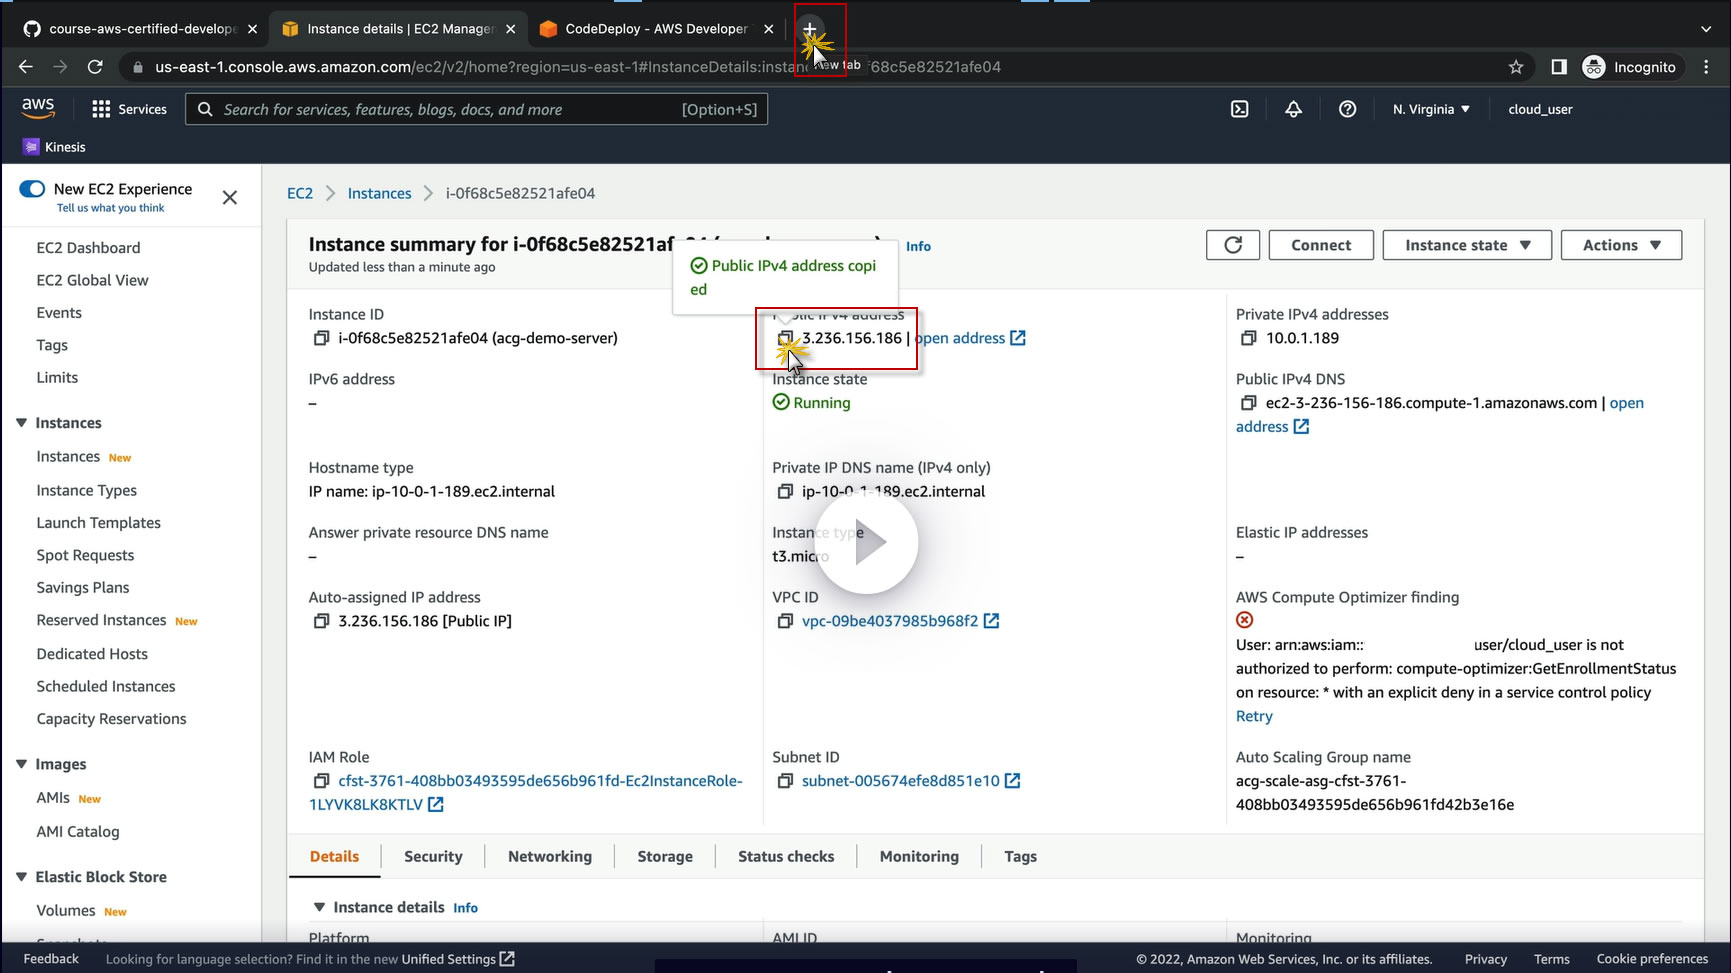Click the AWS logo home icon
The image size is (1731, 973).
click(38, 108)
